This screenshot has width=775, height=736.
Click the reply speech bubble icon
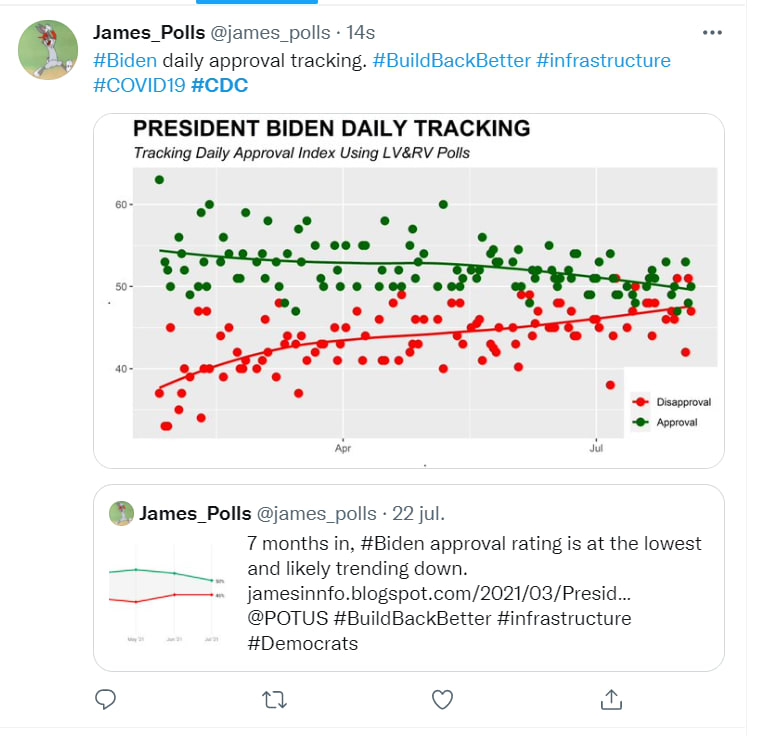pyautogui.click(x=106, y=699)
